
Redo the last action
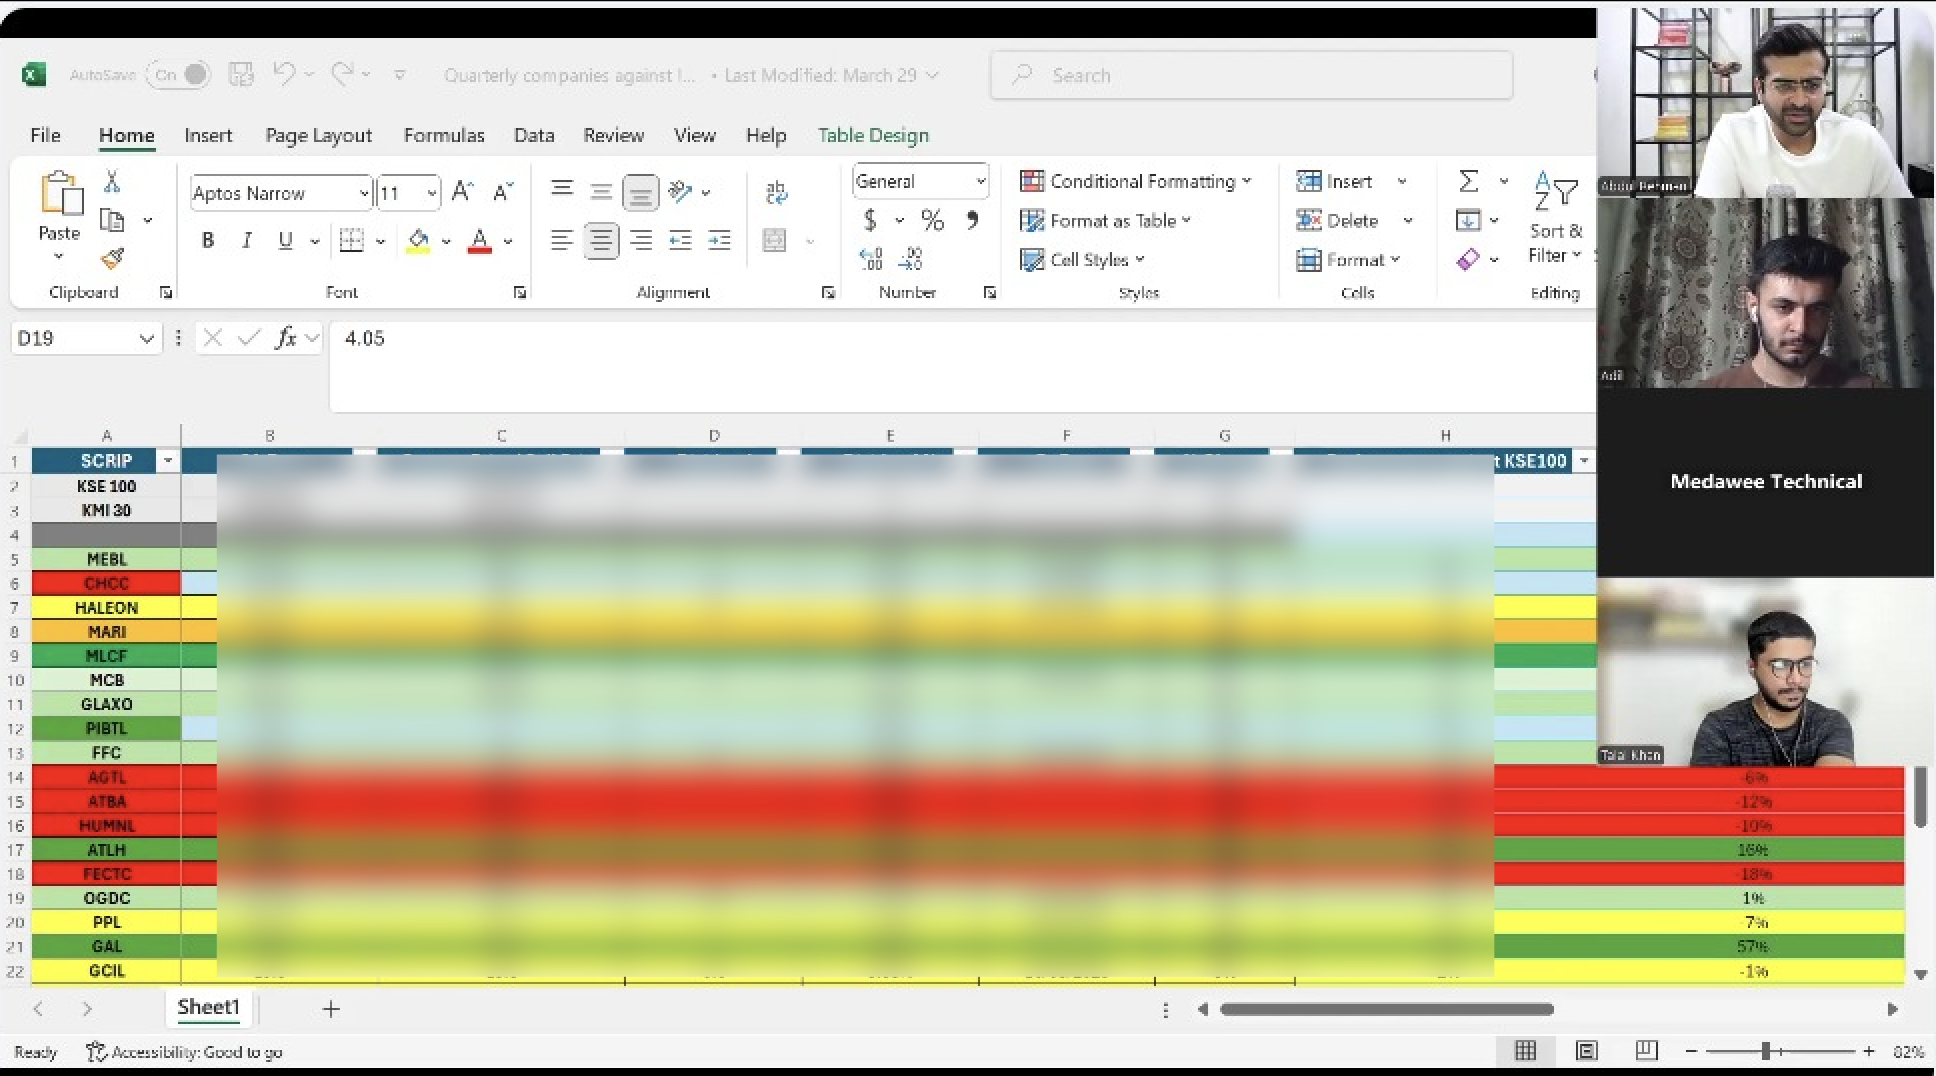pos(343,74)
